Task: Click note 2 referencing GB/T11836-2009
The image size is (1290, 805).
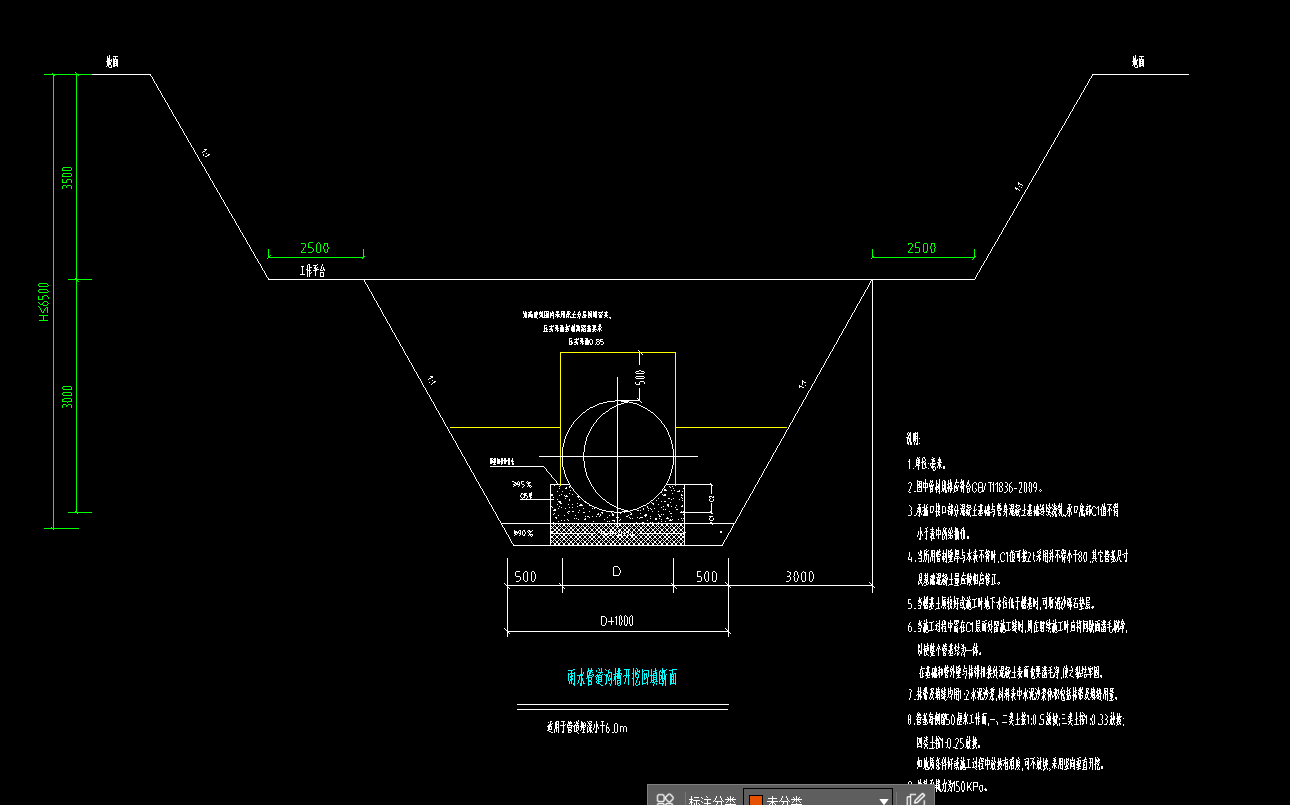Action: (x=975, y=488)
